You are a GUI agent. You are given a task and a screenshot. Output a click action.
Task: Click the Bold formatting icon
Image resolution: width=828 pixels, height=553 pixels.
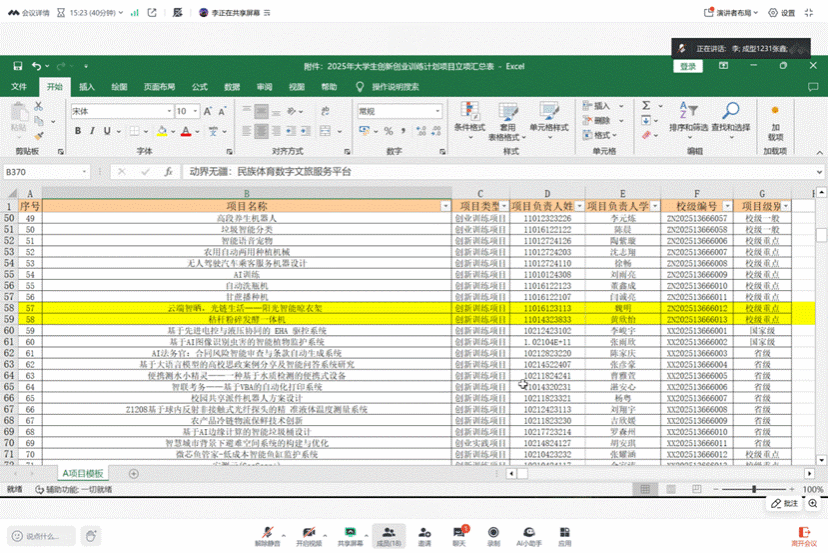pos(77,130)
